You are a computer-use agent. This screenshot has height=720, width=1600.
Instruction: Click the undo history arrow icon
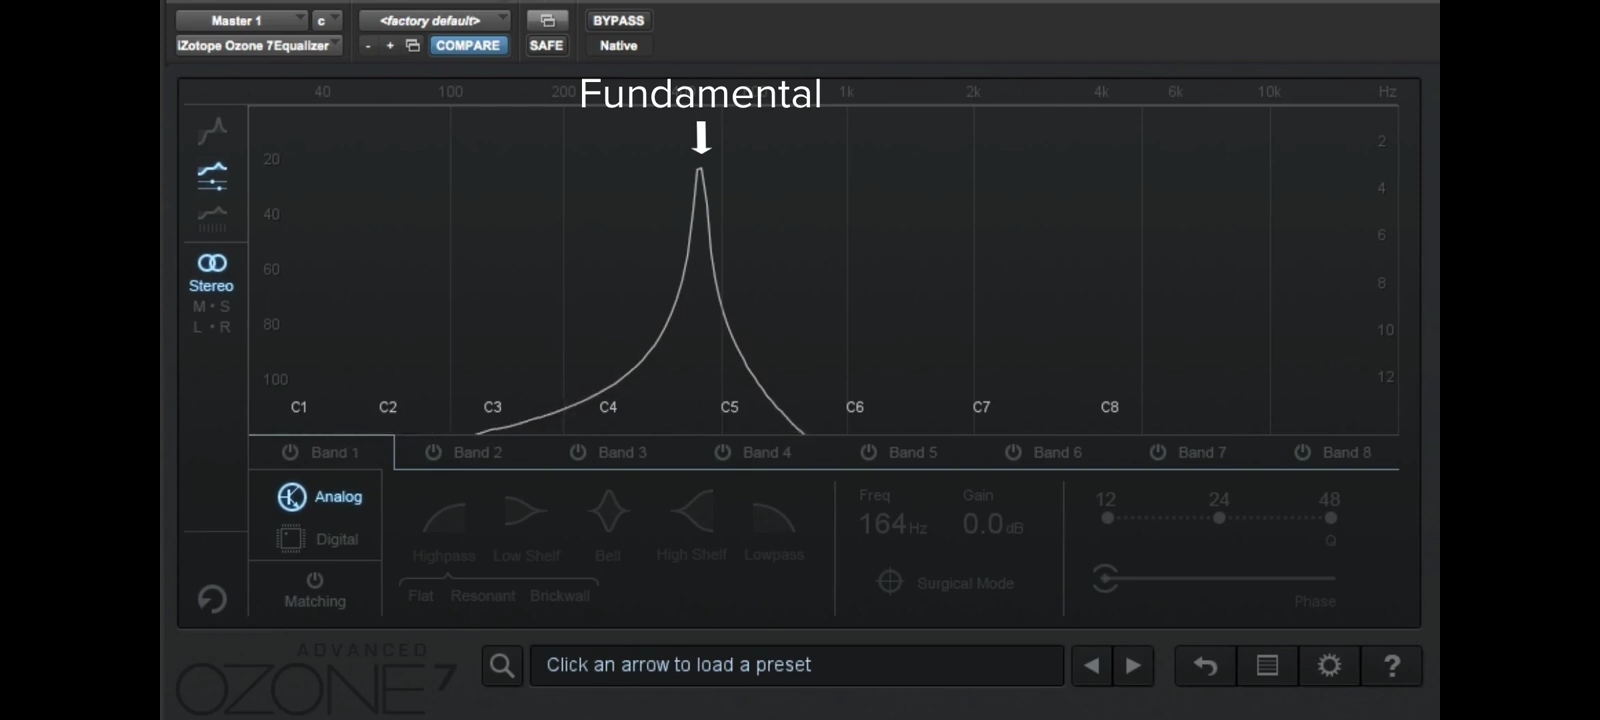[1205, 666]
